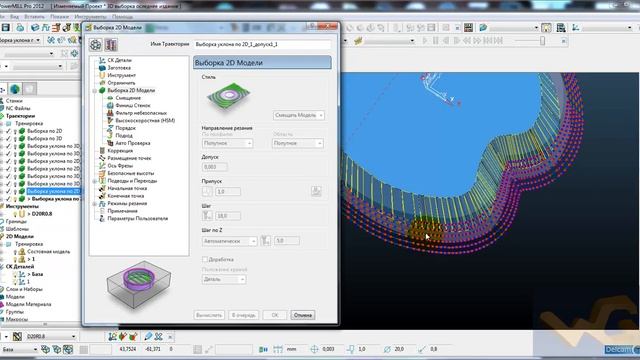The height and width of the screenshot is (360, 640).
Task: Click the first settings icon in the strategy dialog
Action: (x=96, y=44)
